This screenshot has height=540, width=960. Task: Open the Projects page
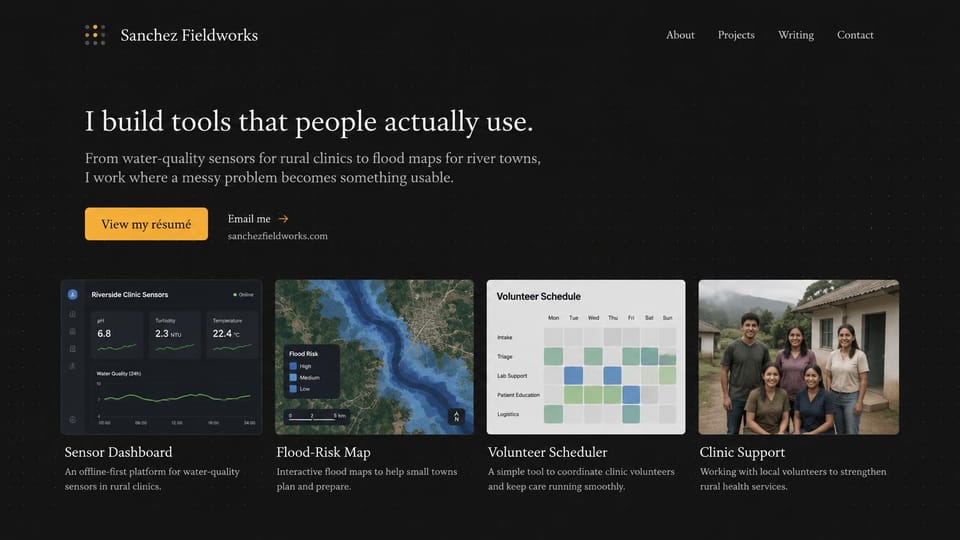736,35
